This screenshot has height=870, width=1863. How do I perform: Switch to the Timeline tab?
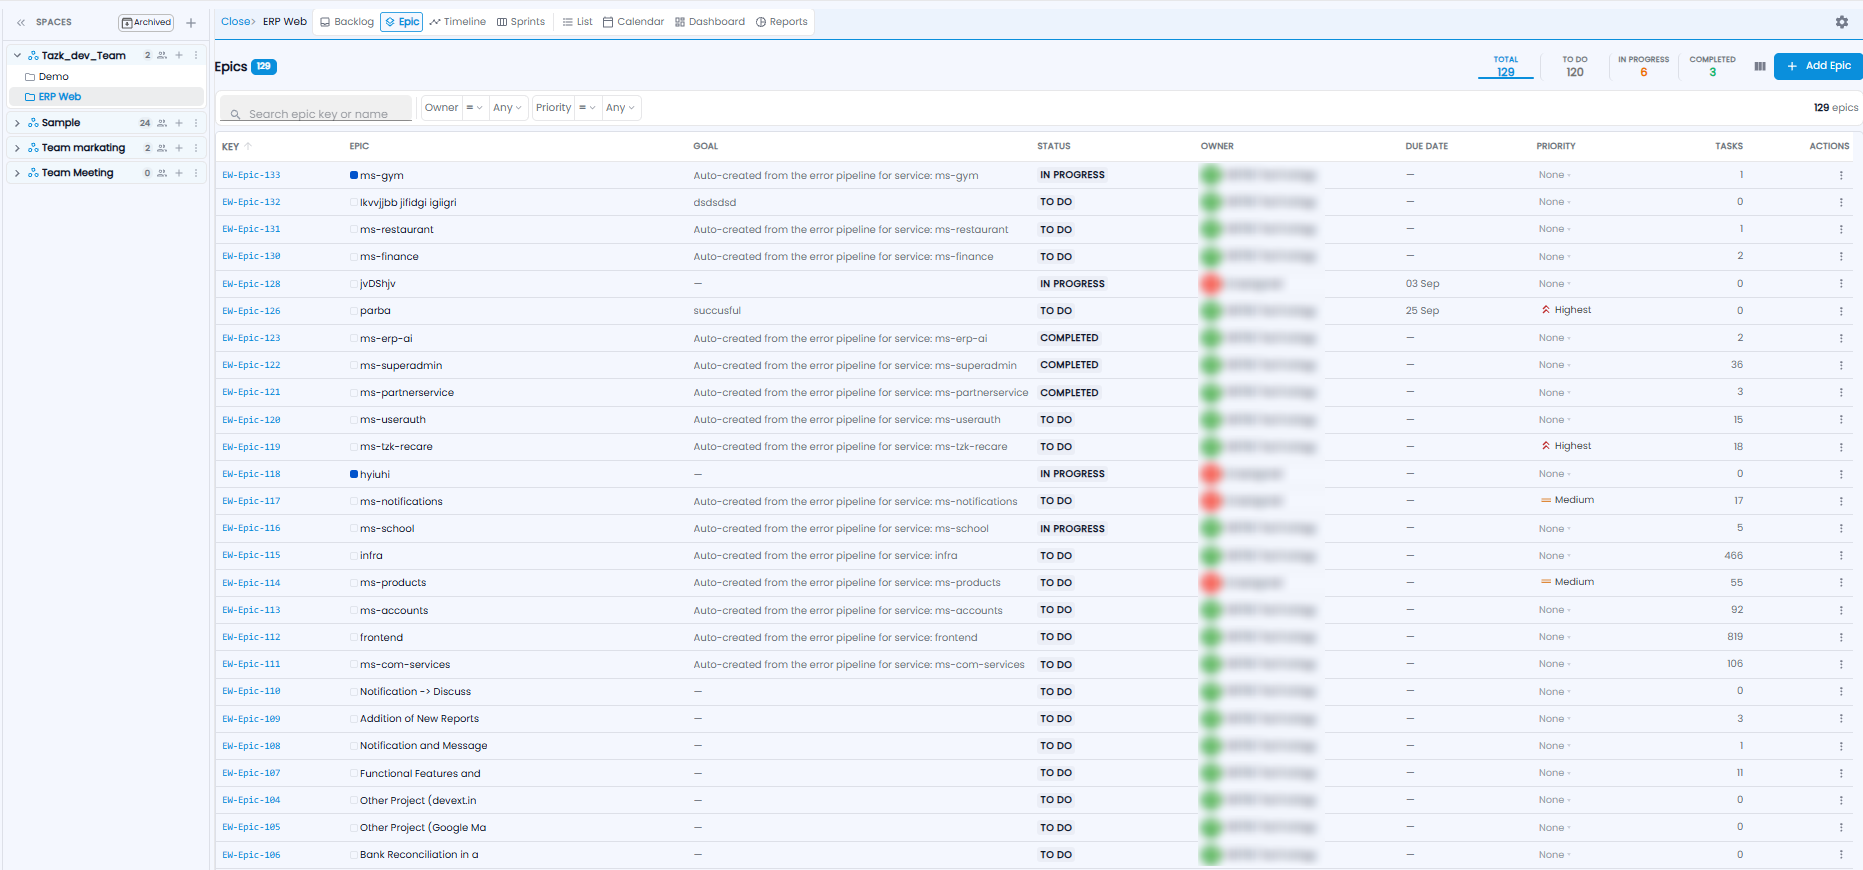[458, 22]
